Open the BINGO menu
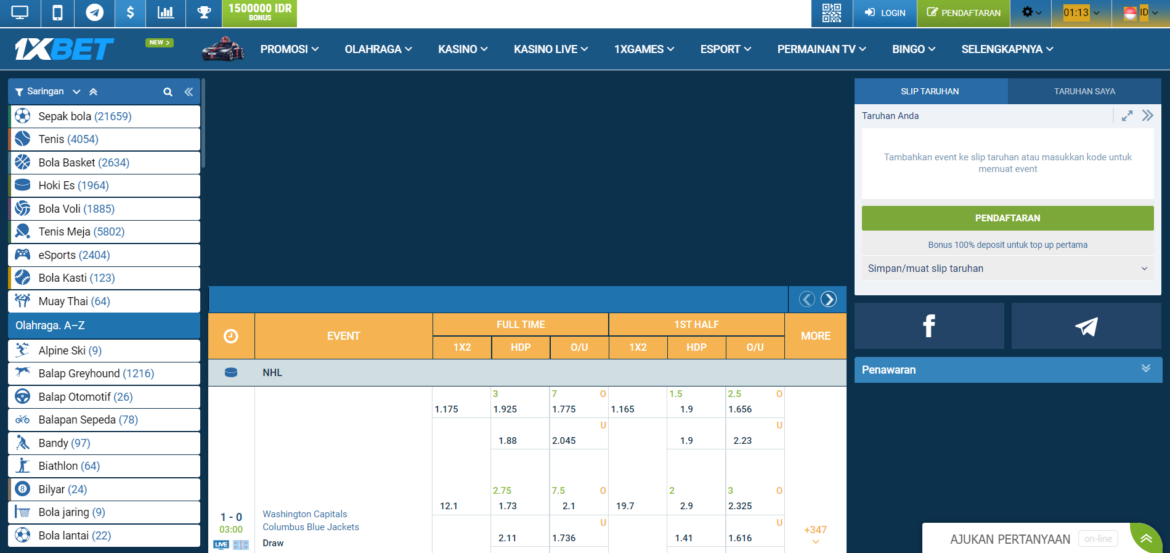The width and height of the screenshot is (1170, 553). 913,49
